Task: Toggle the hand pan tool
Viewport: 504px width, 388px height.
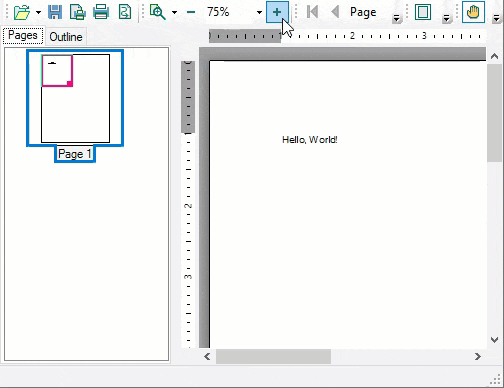Action: coord(473,12)
